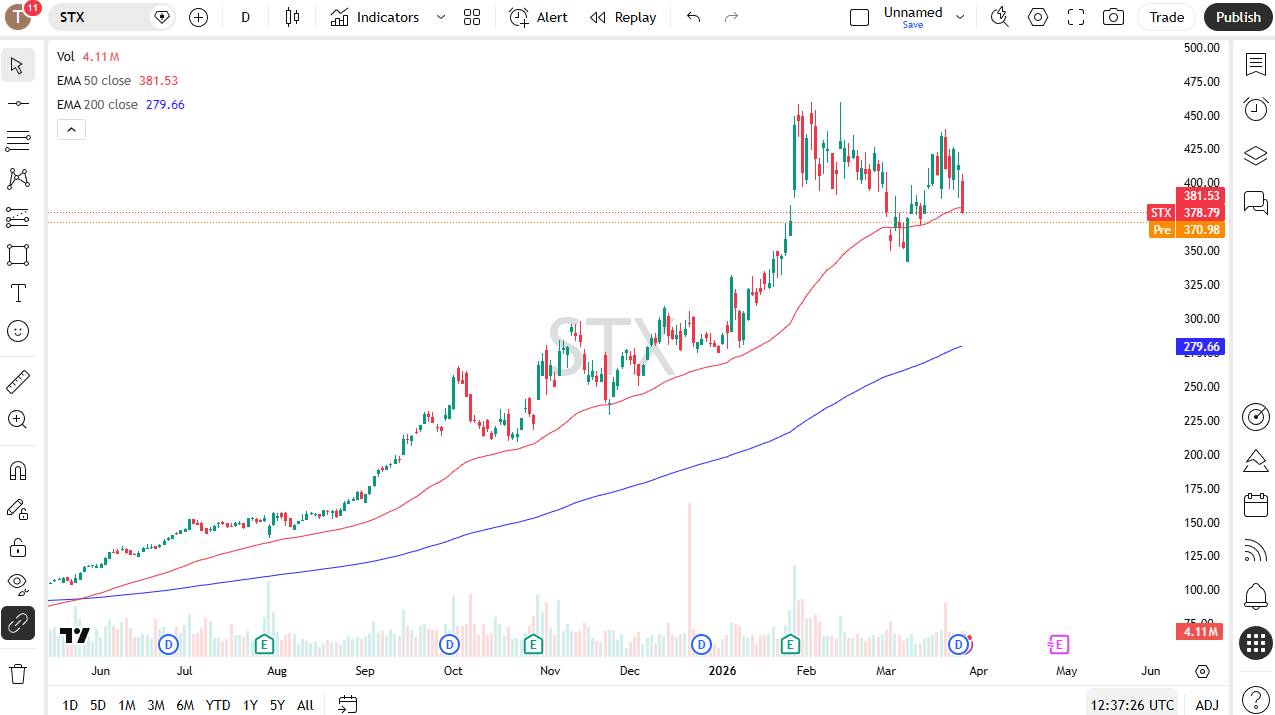Toggle lock all drawing tools

point(17,547)
